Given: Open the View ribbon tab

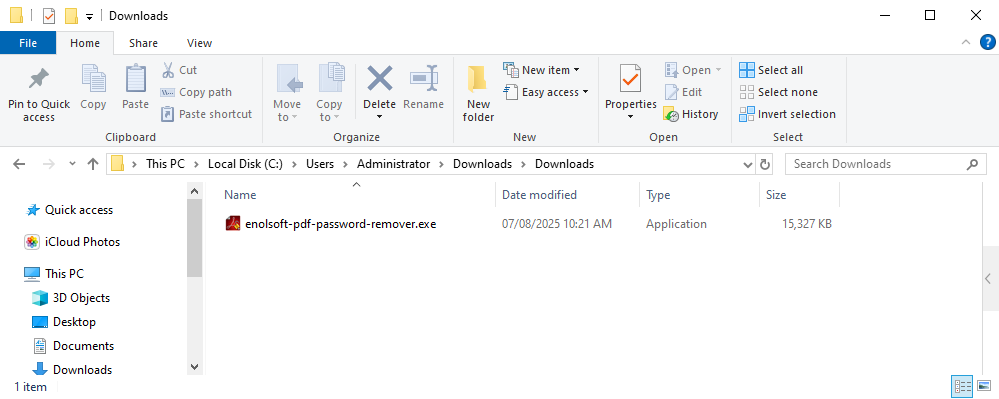Looking at the screenshot, I should click(199, 43).
